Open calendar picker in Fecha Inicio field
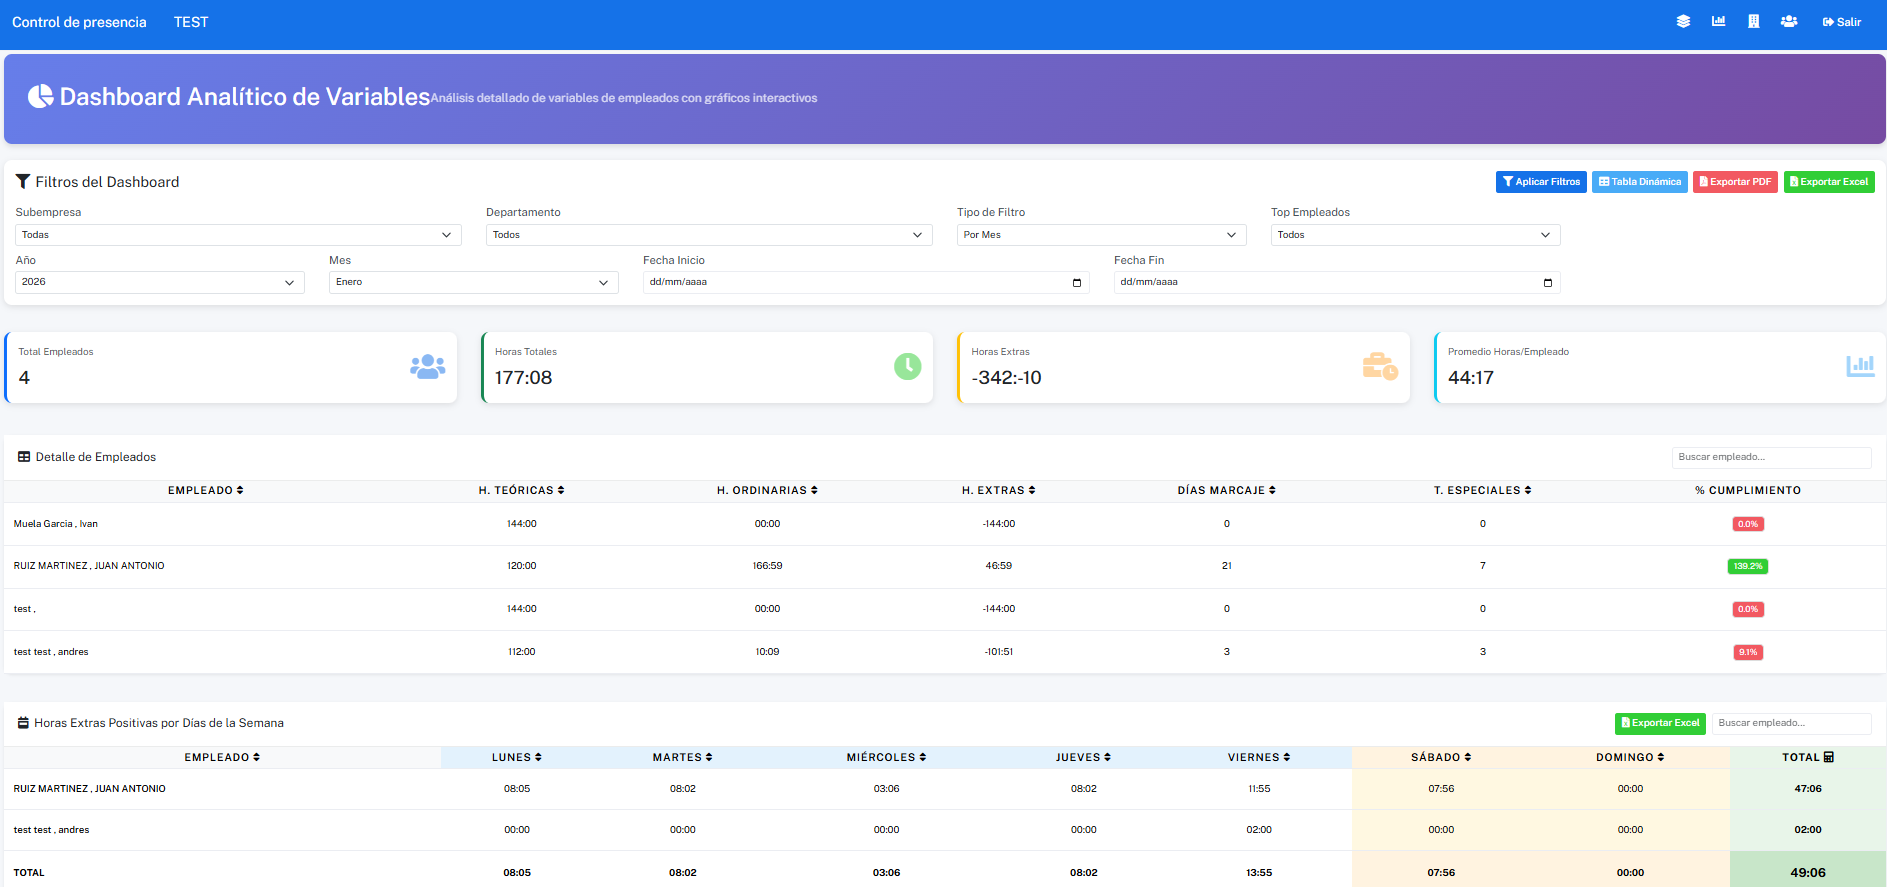 point(1076,283)
